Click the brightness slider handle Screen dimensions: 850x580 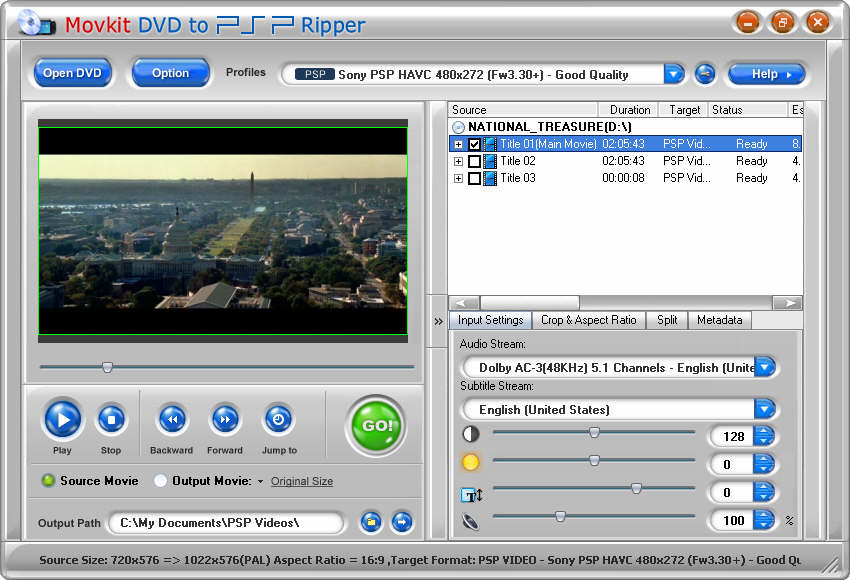(x=594, y=461)
